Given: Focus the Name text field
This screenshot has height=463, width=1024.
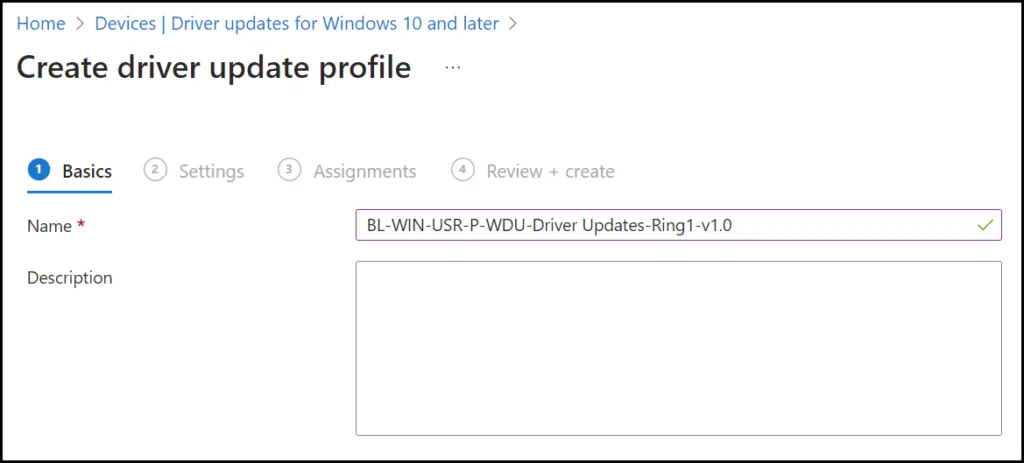Looking at the screenshot, I should 660,225.
